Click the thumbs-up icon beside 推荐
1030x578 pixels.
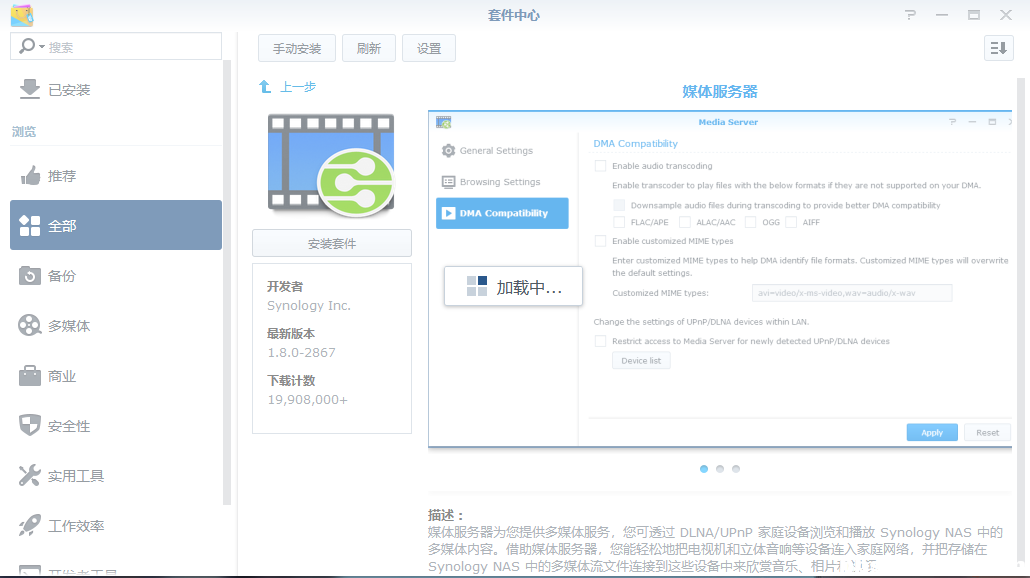(30, 175)
